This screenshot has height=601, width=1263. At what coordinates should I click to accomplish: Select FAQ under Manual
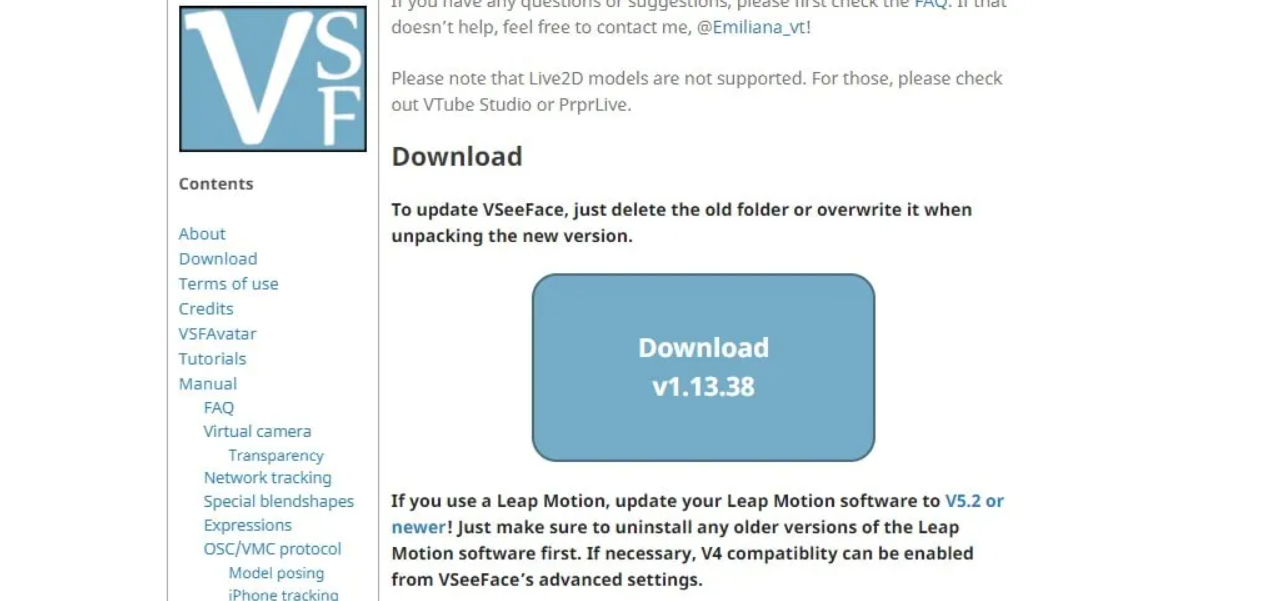click(219, 408)
